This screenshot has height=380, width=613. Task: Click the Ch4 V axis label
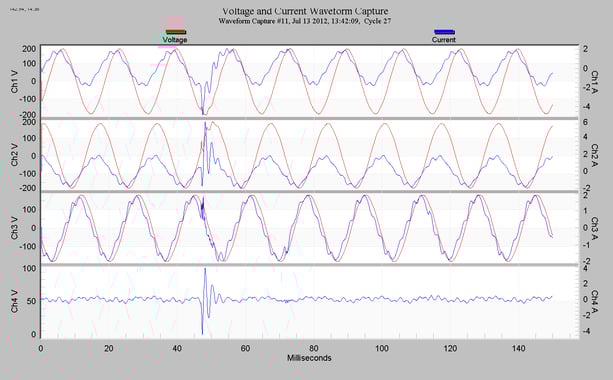[x=14, y=302]
